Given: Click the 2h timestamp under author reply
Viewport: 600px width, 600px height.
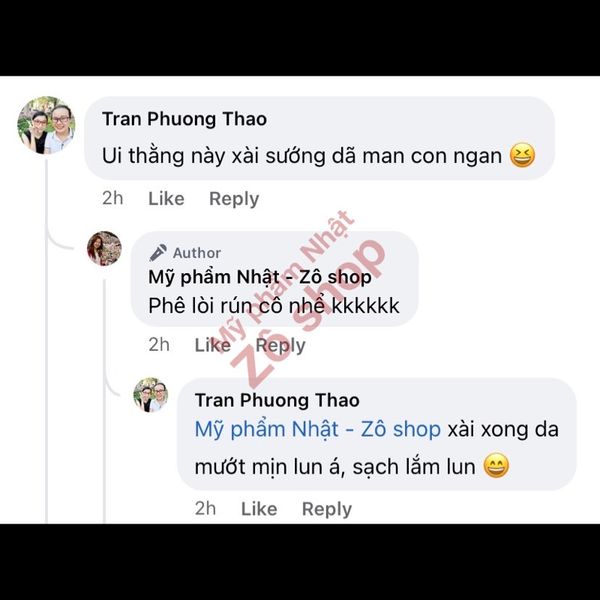Looking at the screenshot, I should coord(159,345).
